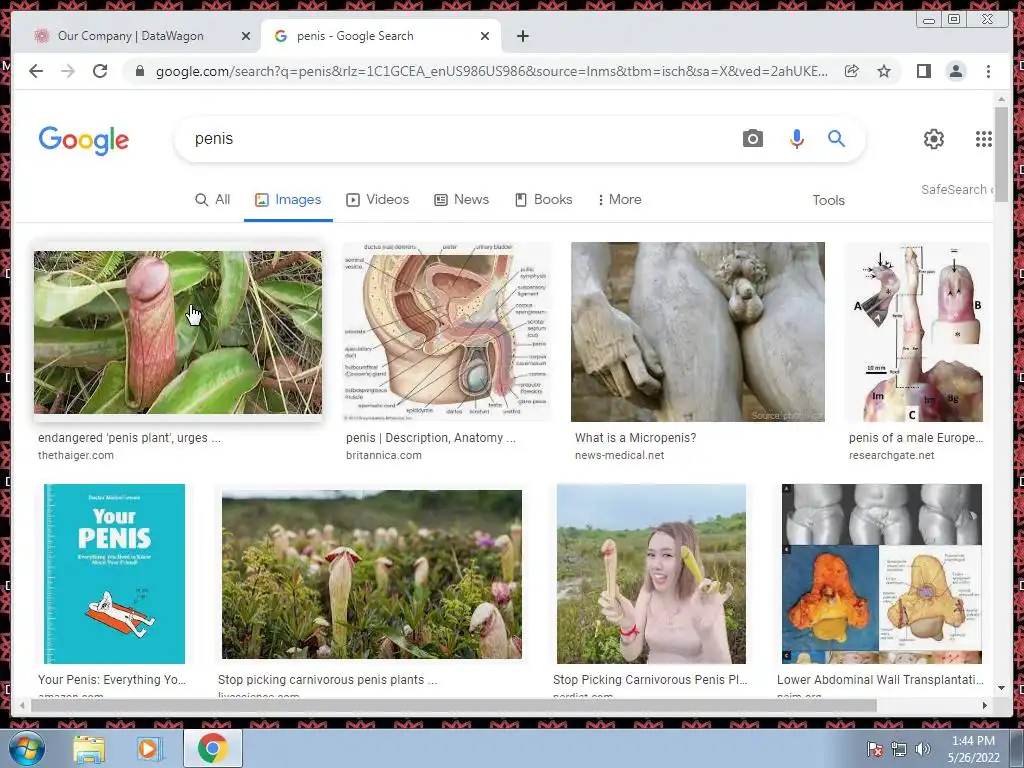Start voice search with microphone
This screenshot has width=1024, height=768.
[x=797, y=138]
